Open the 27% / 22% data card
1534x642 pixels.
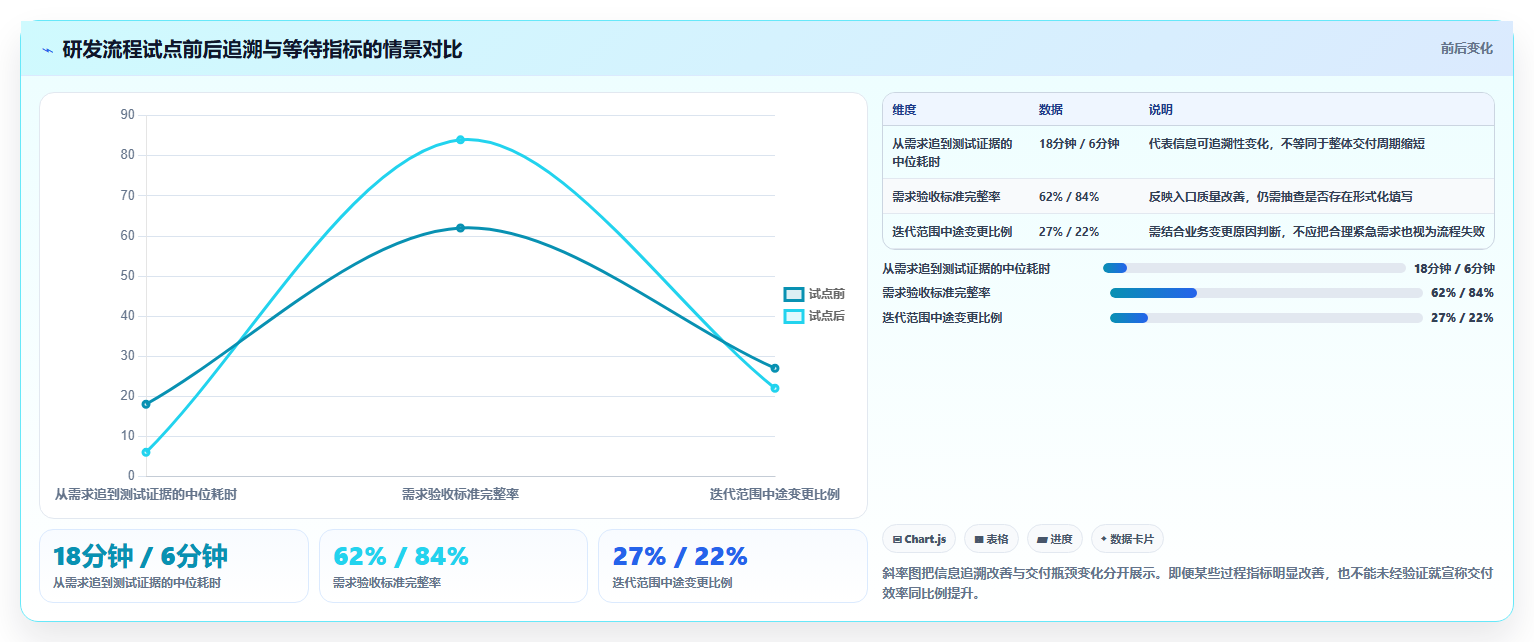732,566
